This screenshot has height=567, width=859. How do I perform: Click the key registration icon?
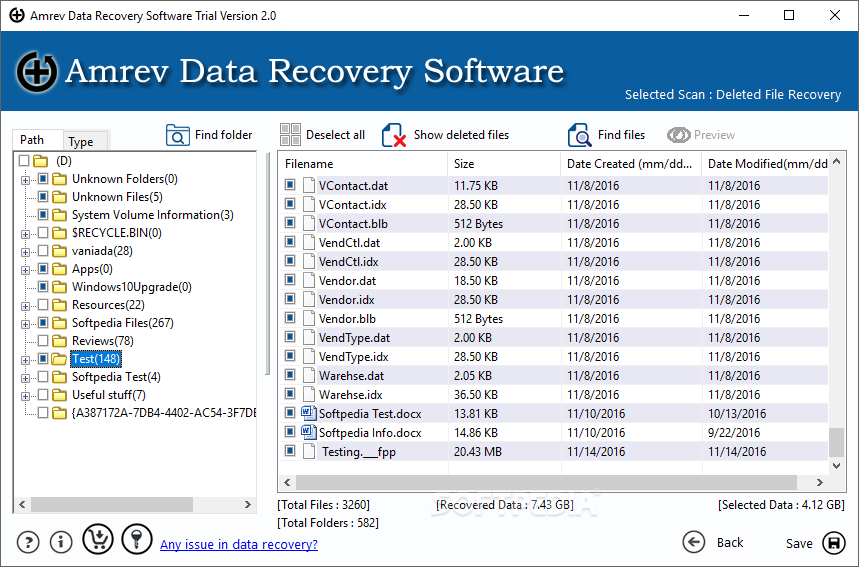pyautogui.click(x=137, y=539)
